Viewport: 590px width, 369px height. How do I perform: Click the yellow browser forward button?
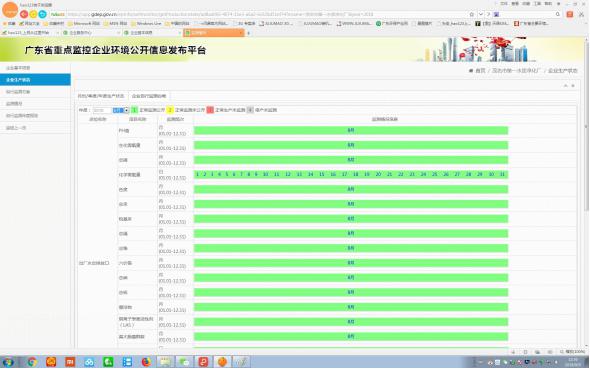(33, 14)
